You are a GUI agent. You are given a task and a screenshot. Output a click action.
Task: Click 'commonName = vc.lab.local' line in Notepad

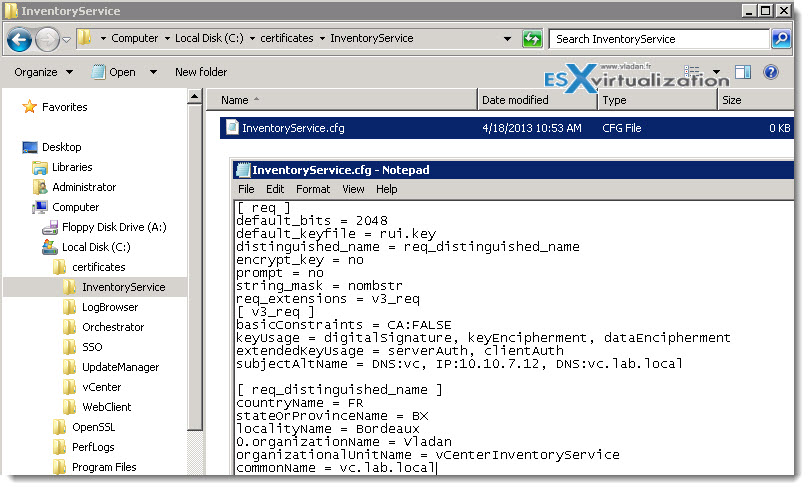[x=336, y=468]
